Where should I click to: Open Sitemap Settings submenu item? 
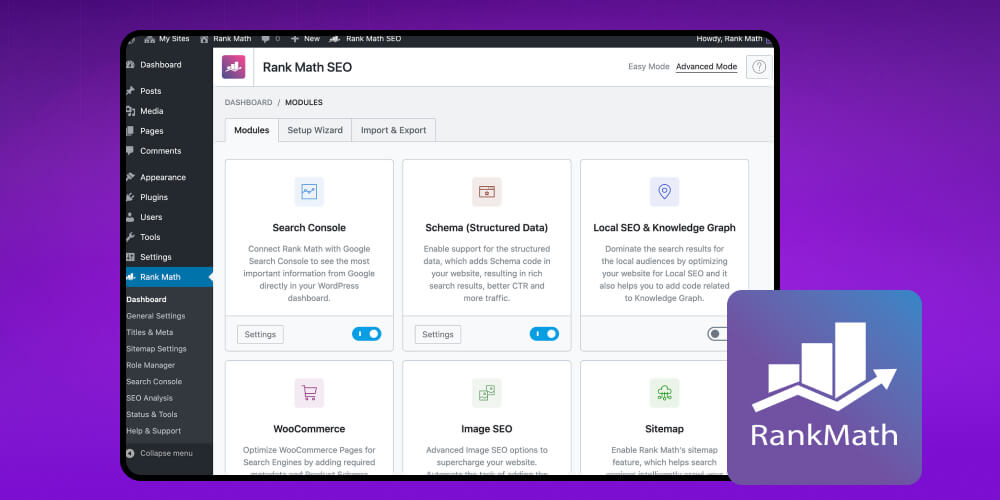[156, 349]
